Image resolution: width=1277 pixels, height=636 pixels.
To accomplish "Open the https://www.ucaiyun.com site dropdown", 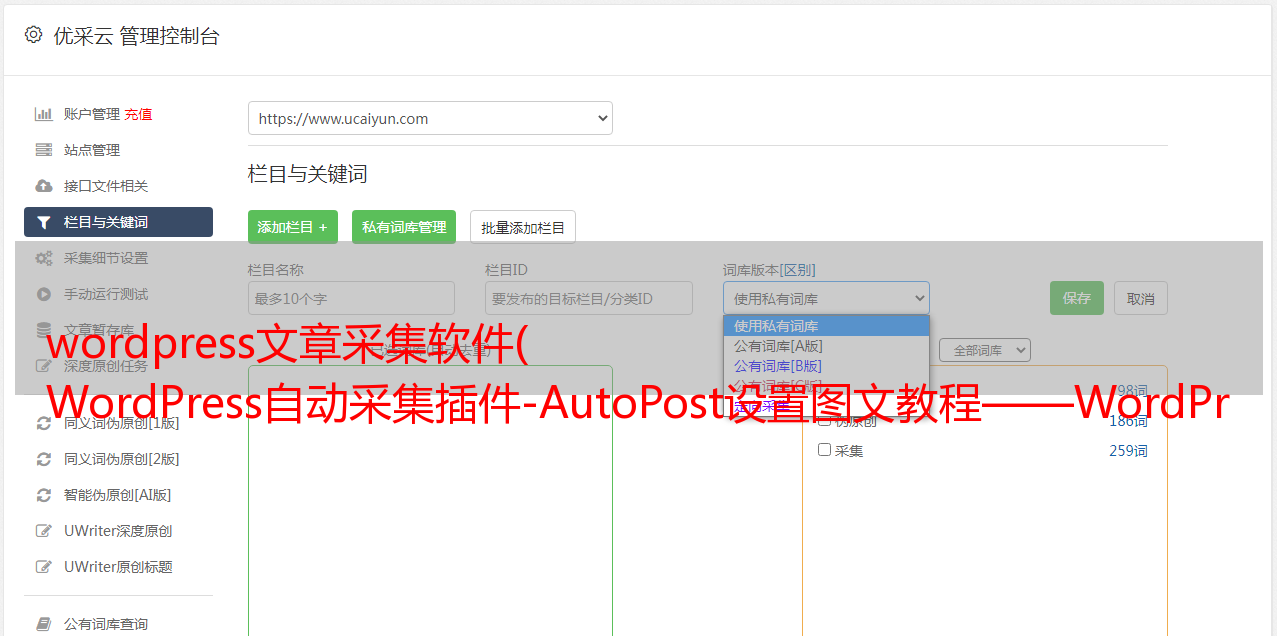I will tap(430, 118).
